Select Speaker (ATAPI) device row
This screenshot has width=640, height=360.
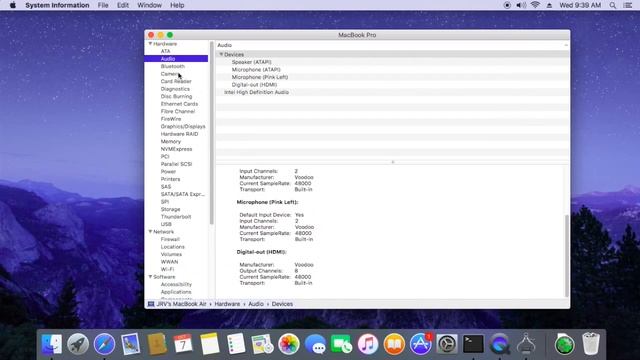(392, 62)
